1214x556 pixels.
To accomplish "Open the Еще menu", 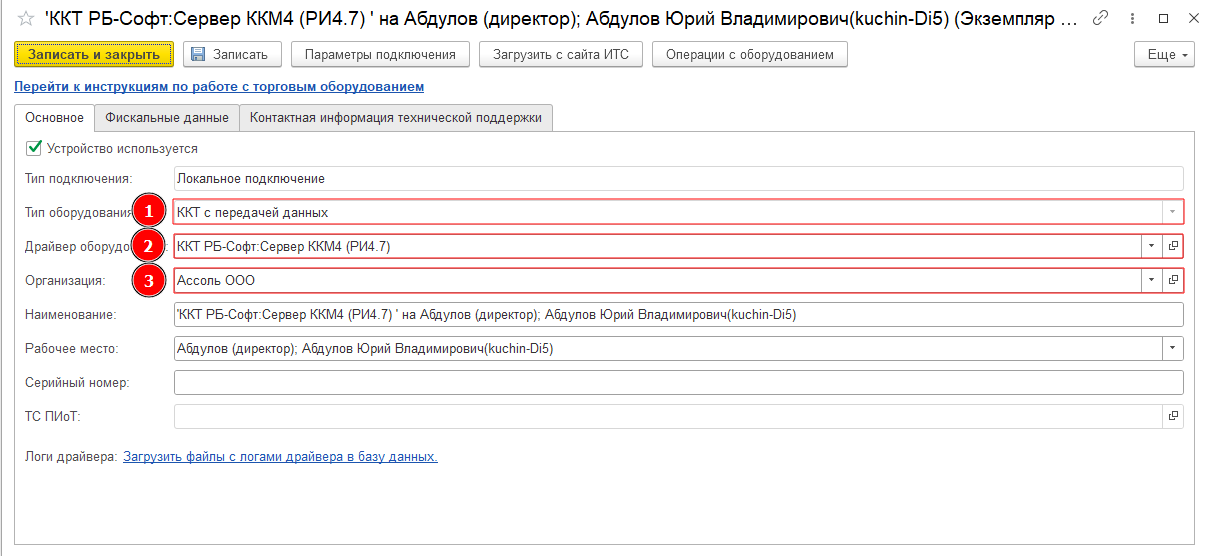I will point(1164,54).
